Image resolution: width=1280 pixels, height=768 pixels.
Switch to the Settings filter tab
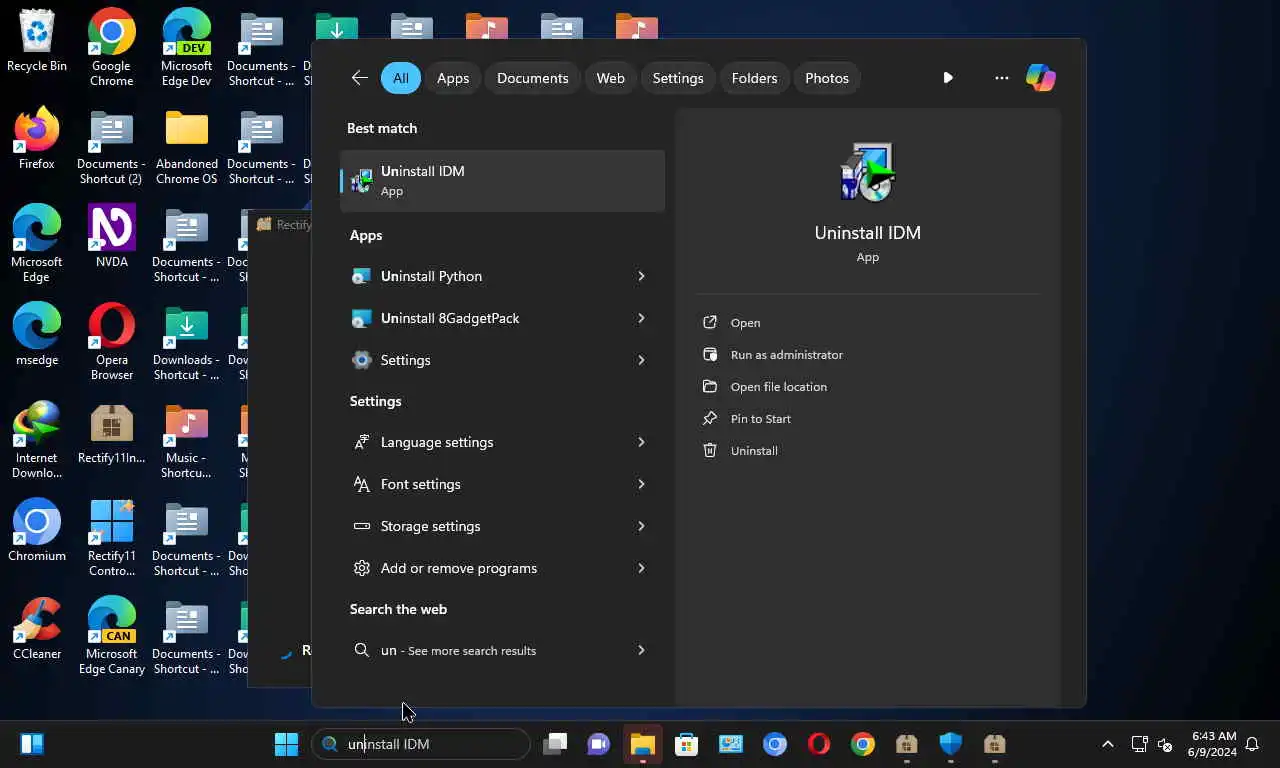(678, 78)
